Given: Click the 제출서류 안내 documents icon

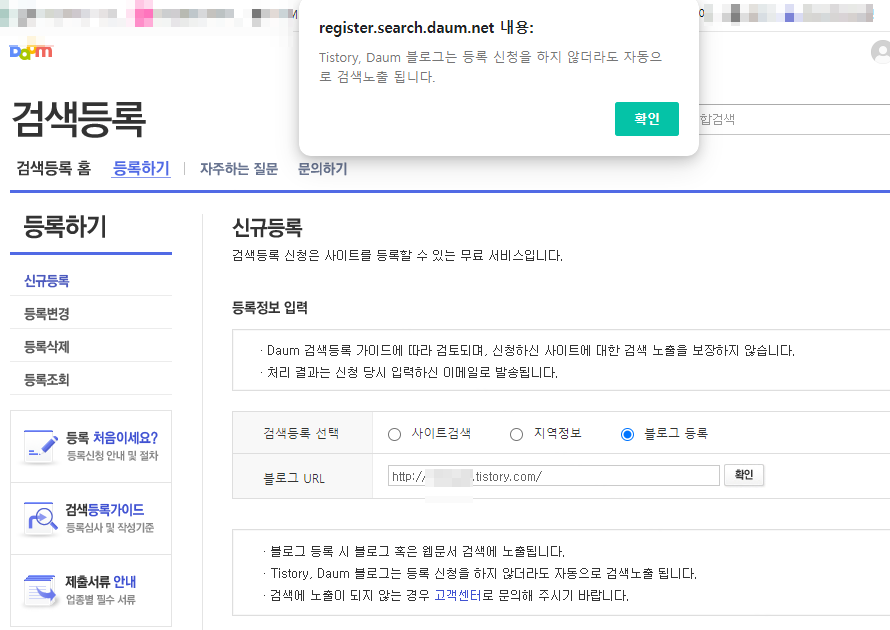Looking at the screenshot, I should [x=40, y=590].
